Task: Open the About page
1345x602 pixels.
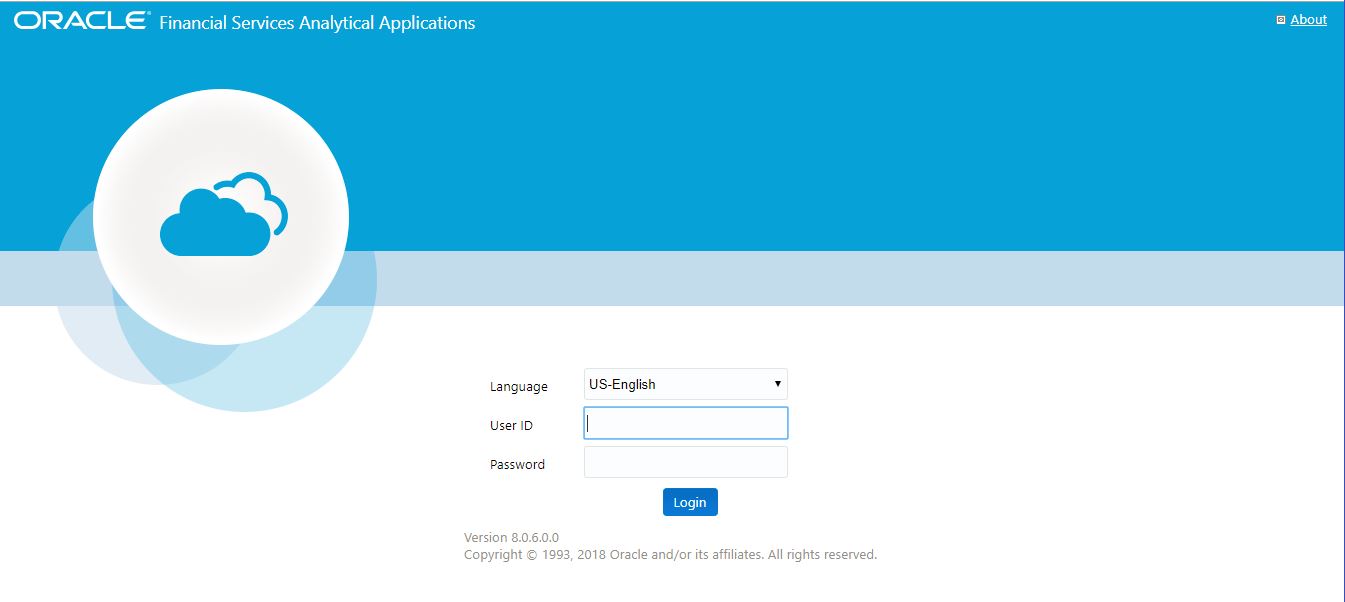Action: [1307, 19]
